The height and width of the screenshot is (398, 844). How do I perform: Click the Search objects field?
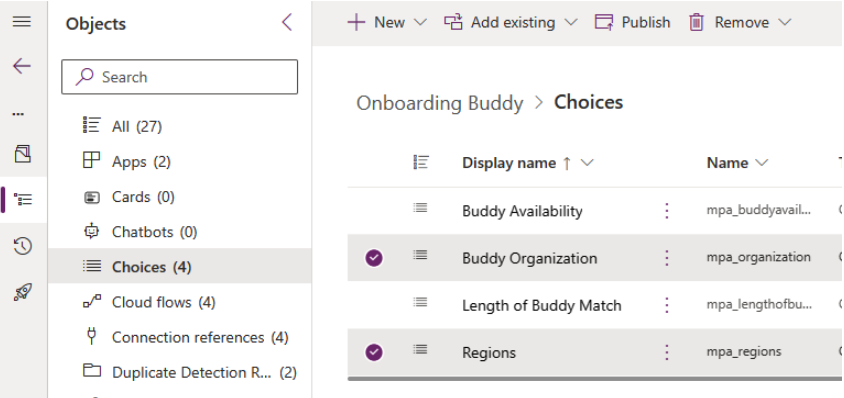[x=179, y=77]
